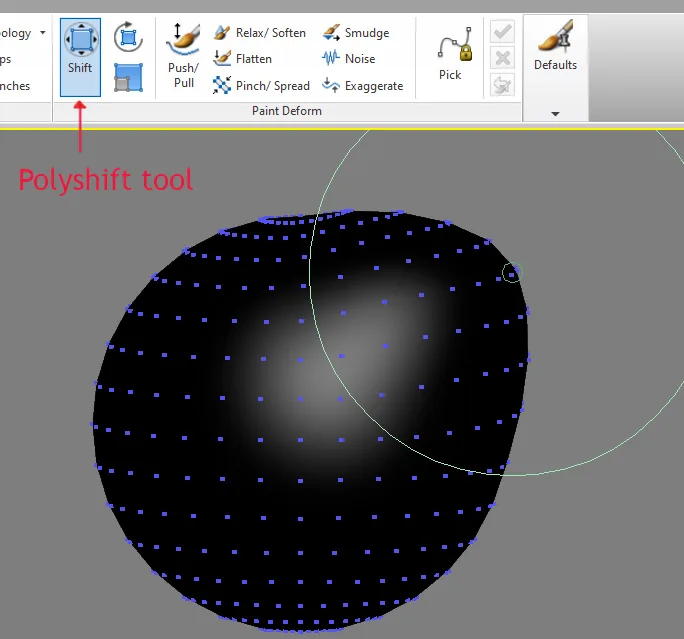The height and width of the screenshot is (639, 684).
Task: Select the Shift polyshift tool
Action: (x=80, y=57)
